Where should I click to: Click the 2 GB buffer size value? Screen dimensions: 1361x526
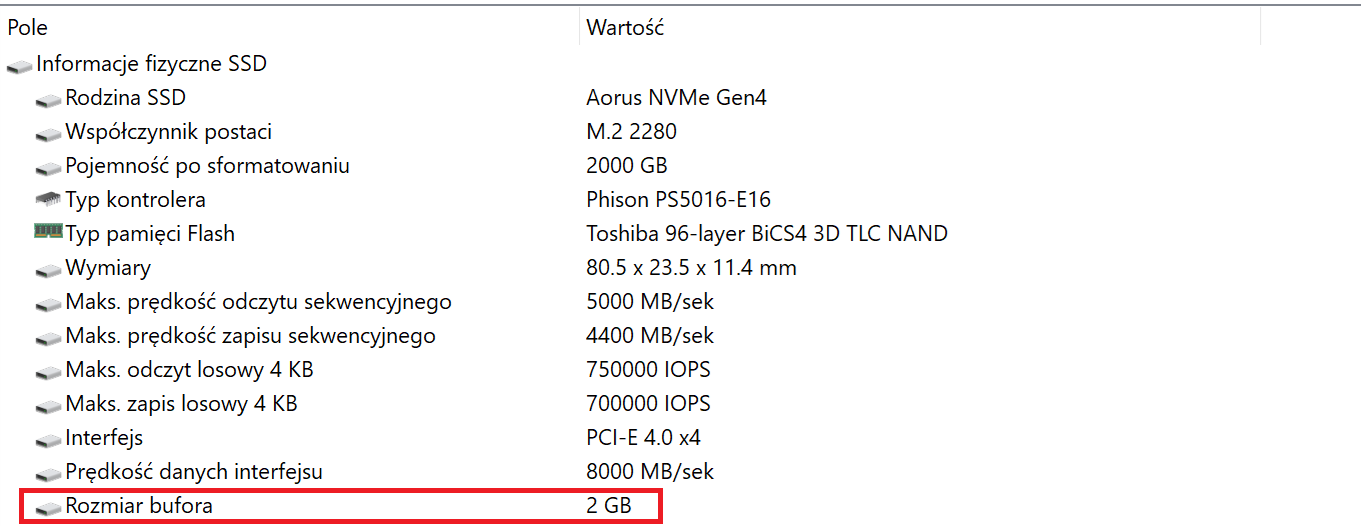[x=609, y=506]
